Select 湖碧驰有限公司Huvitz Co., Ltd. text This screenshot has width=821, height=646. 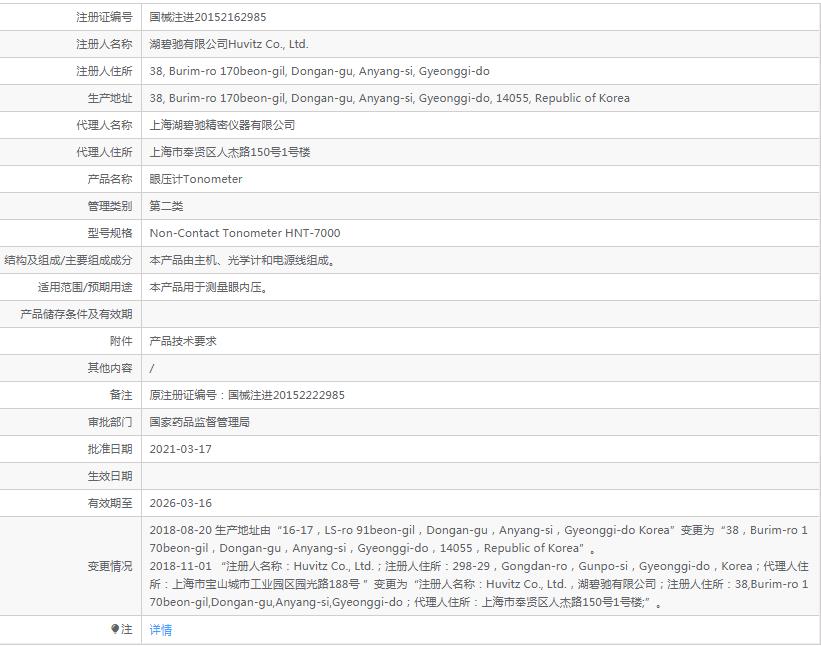tap(229, 44)
